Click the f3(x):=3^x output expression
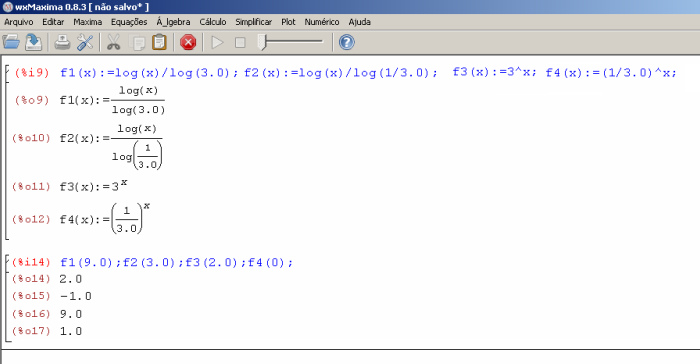Viewport: 700px width, 364px height. pos(93,185)
